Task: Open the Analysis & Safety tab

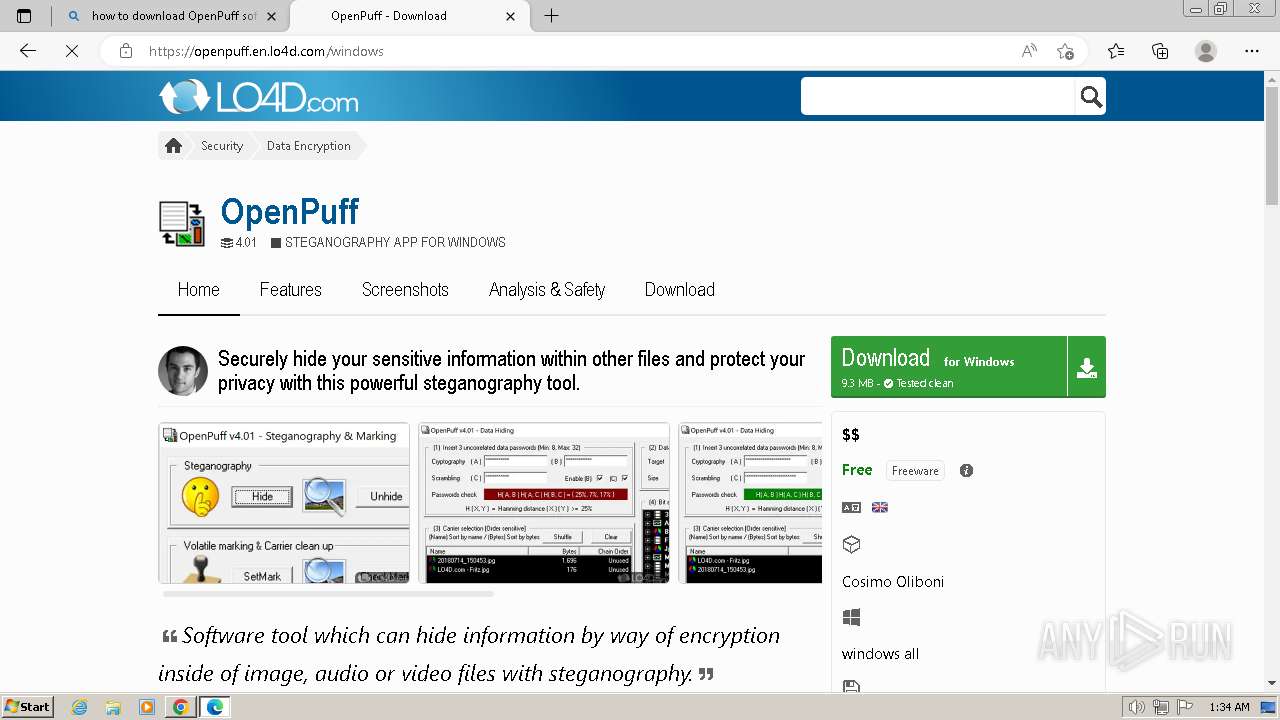Action: pyautogui.click(x=547, y=290)
